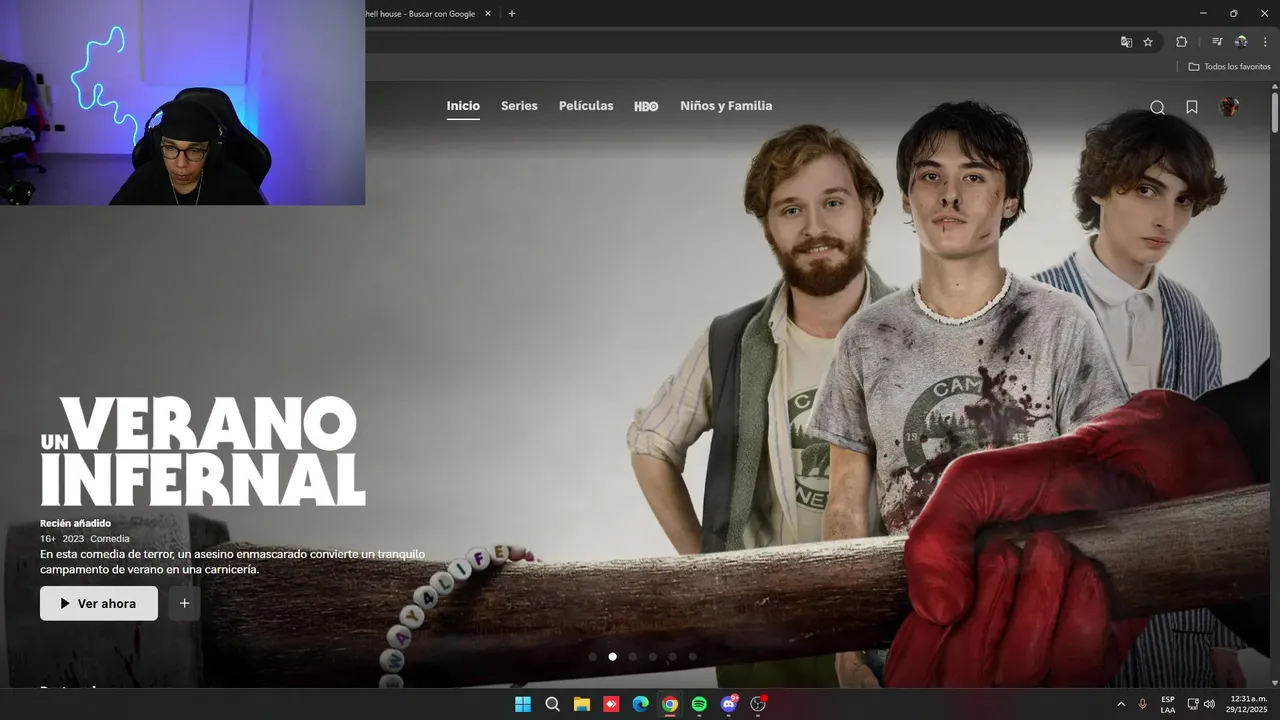Viewport: 1280px width, 720px height.
Task: Add Un Verano Infernal to list with plus
Action: (184, 603)
